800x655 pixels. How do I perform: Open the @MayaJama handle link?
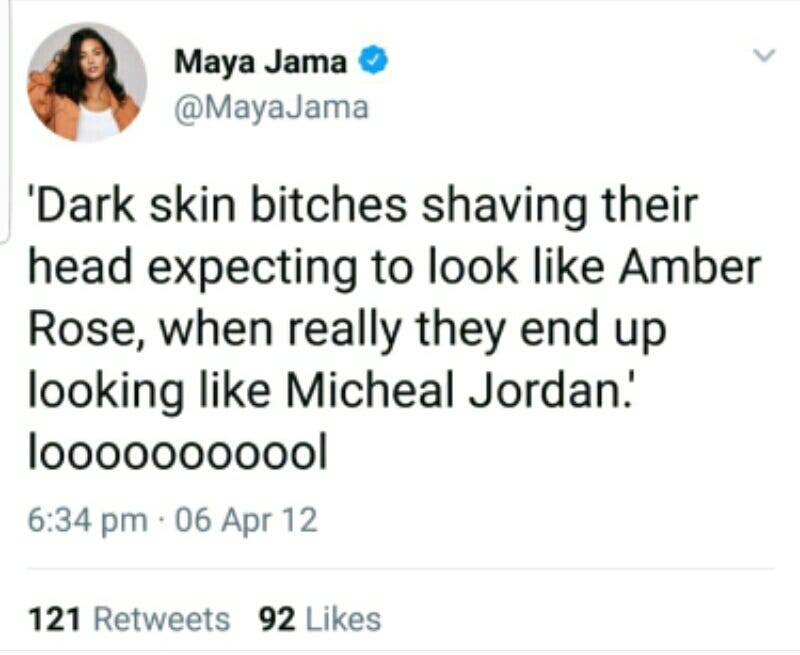click(271, 108)
